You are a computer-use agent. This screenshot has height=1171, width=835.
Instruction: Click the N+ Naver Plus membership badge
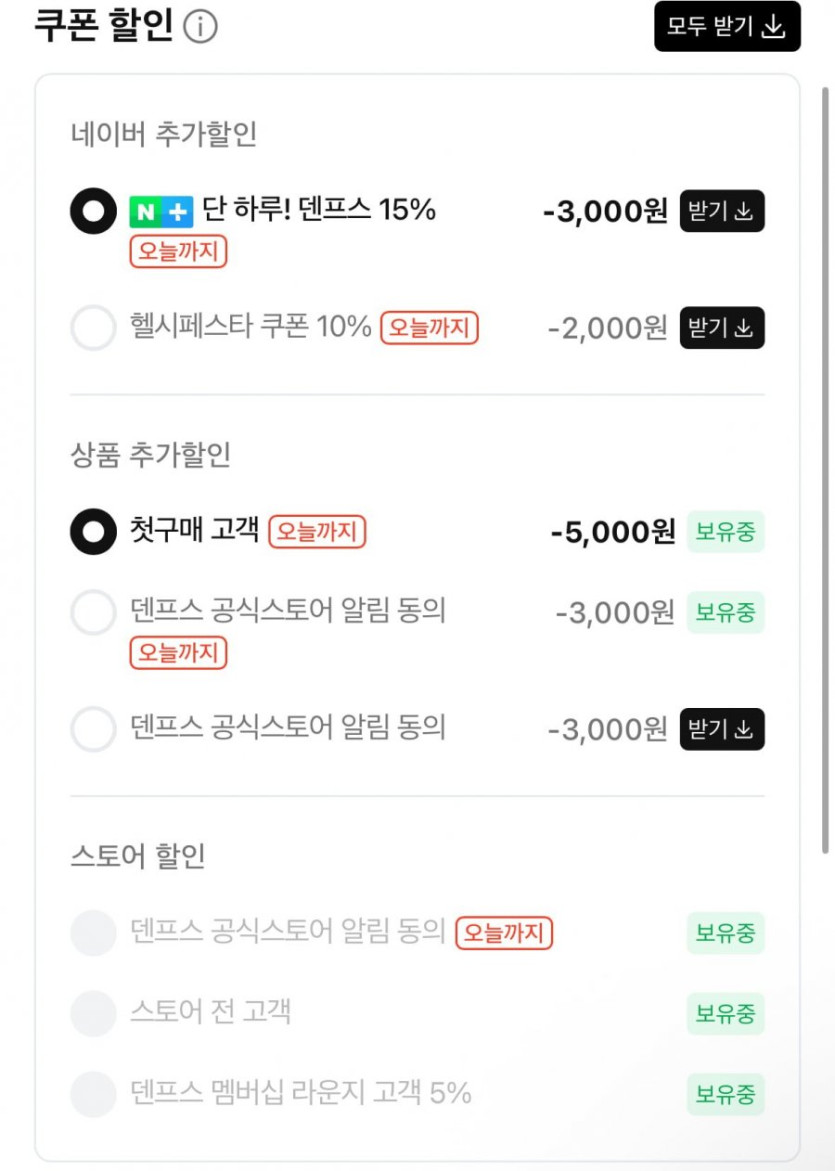pyautogui.click(x=161, y=211)
